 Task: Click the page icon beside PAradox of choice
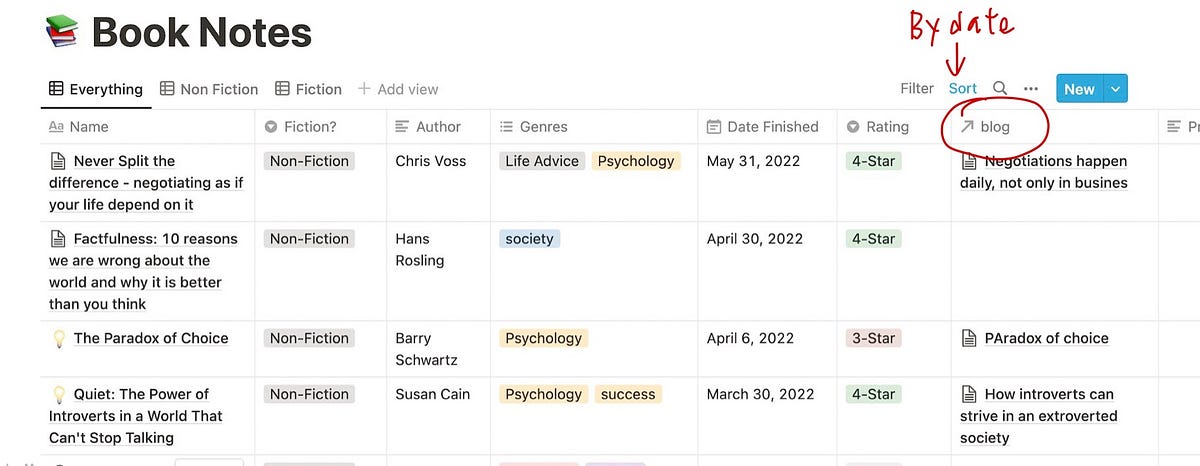pyautogui.click(x=968, y=338)
